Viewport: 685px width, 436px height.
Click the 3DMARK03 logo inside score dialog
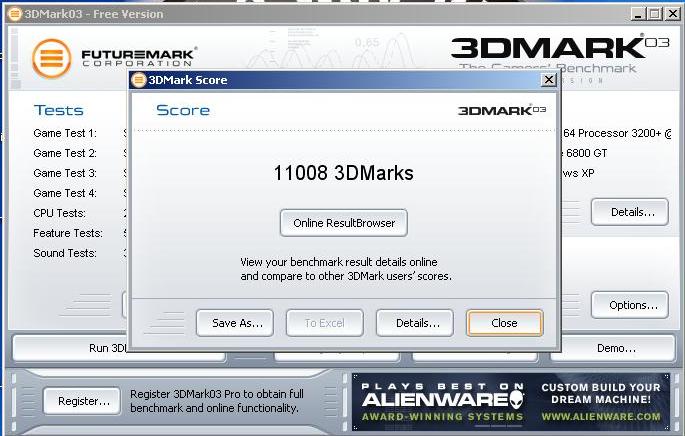click(x=502, y=110)
